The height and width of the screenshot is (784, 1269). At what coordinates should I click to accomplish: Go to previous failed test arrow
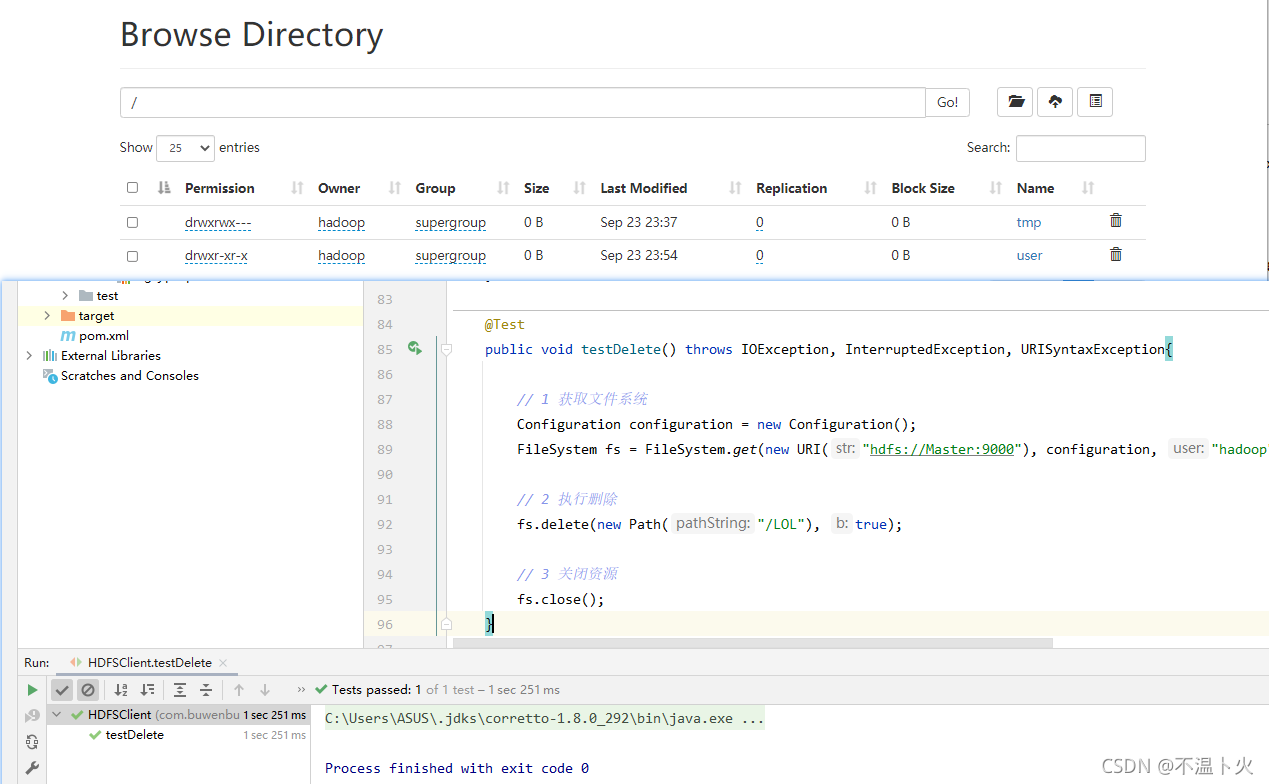point(239,690)
